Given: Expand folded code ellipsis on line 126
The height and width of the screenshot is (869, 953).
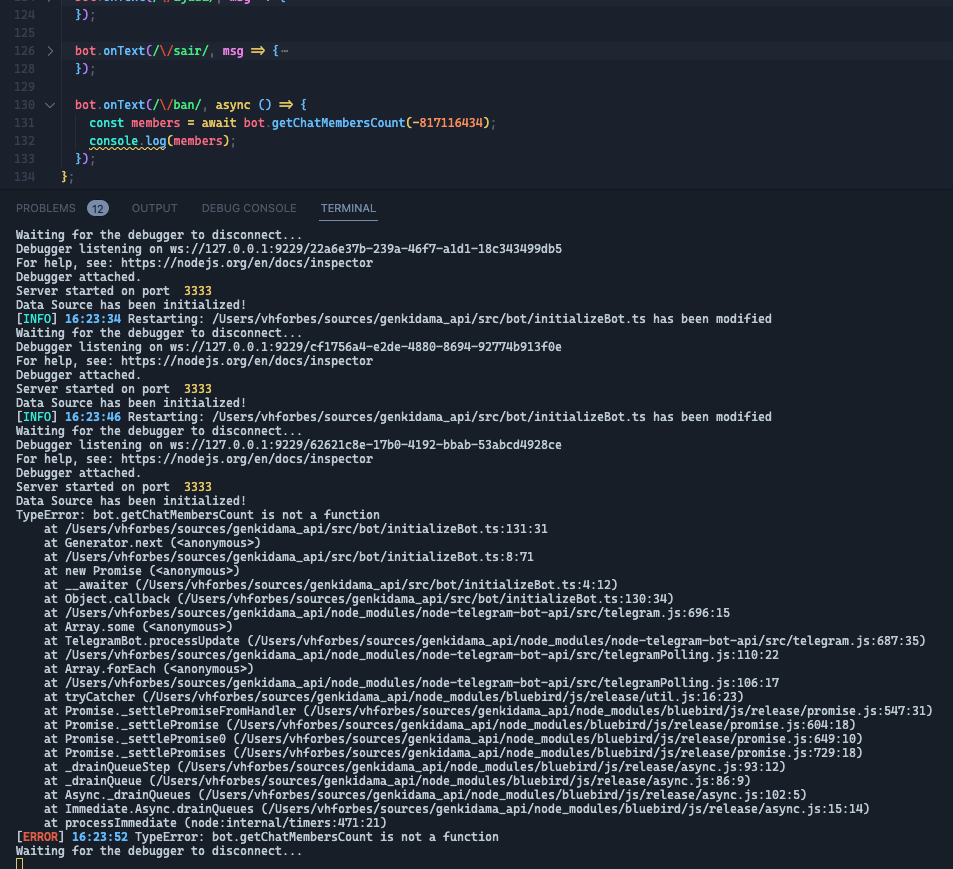Looking at the screenshot, I should pyautogui.click(x=284, y=51).
